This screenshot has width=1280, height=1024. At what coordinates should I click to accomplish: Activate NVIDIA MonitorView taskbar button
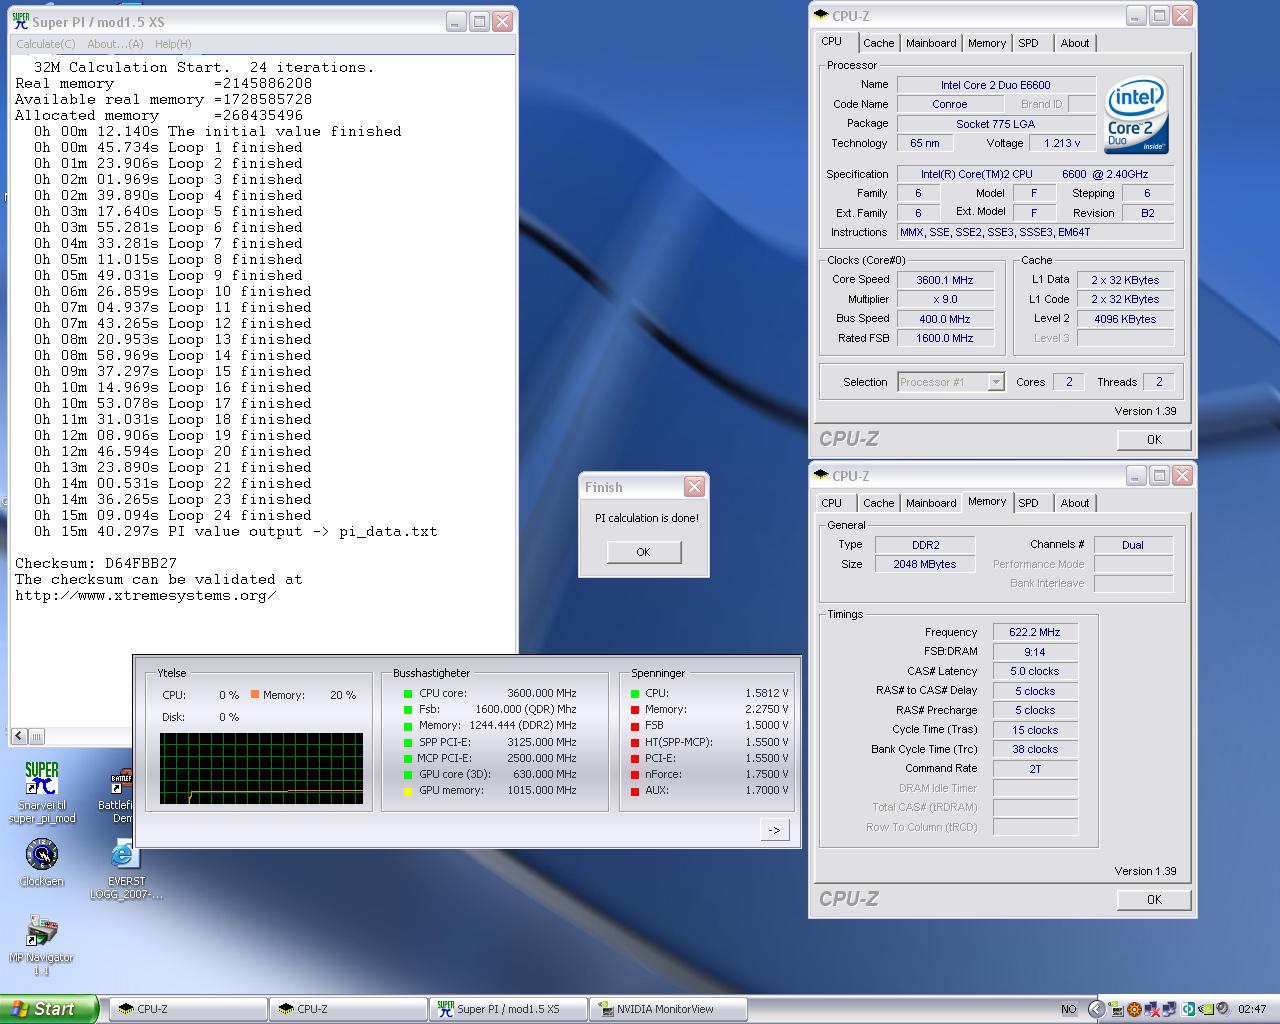(668, 1009)
